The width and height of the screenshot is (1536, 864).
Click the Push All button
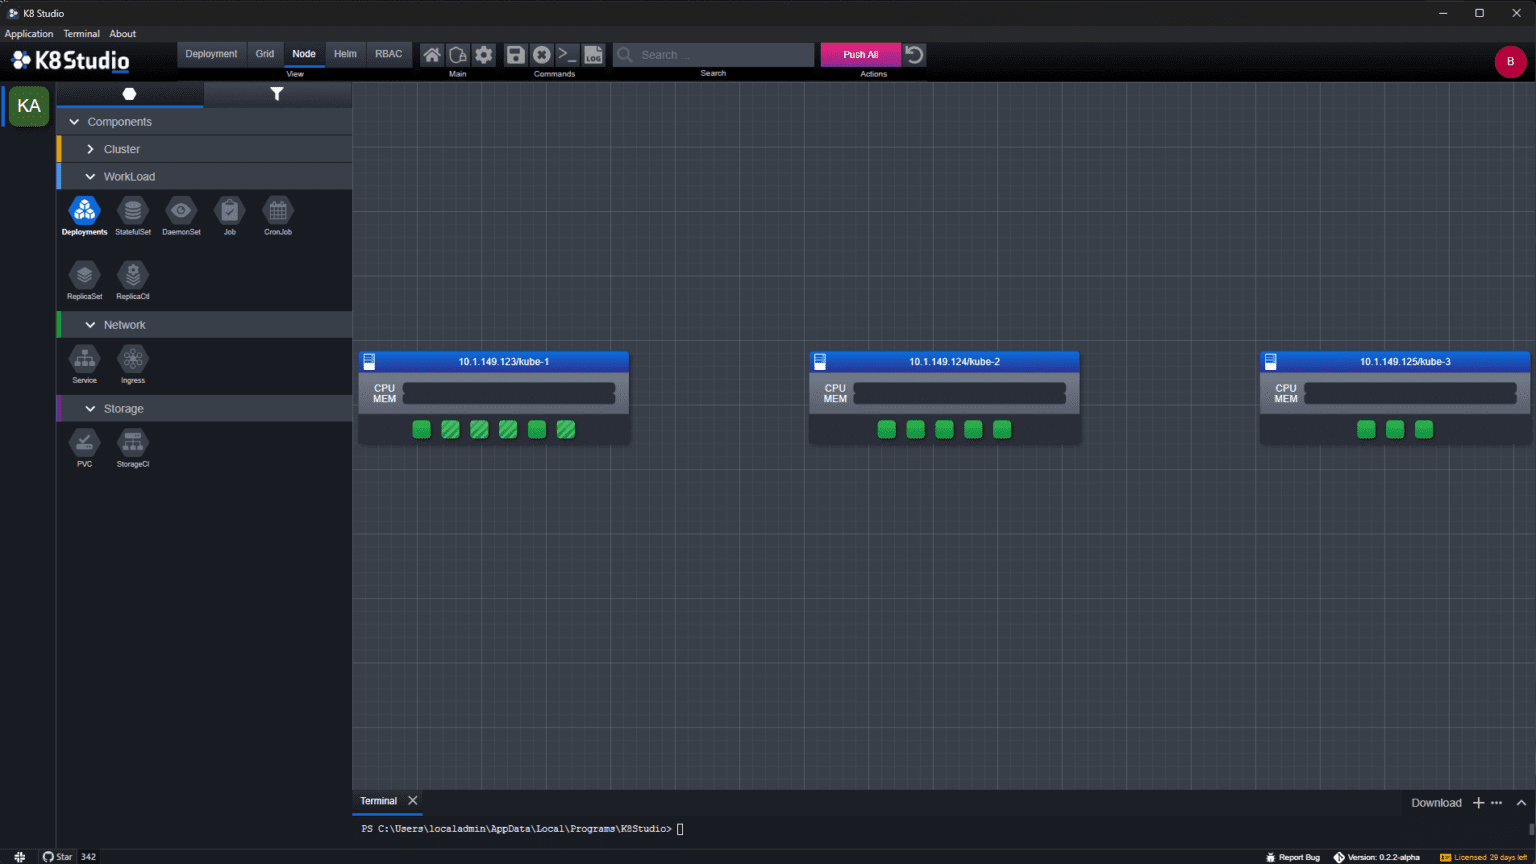[x=859, y=54]
